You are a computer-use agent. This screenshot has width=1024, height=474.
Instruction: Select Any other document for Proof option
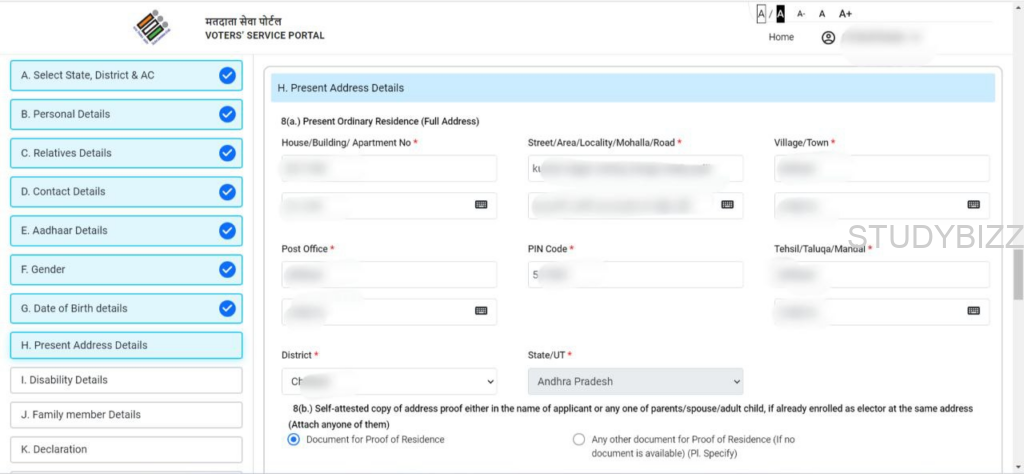[x=579, y=439]
